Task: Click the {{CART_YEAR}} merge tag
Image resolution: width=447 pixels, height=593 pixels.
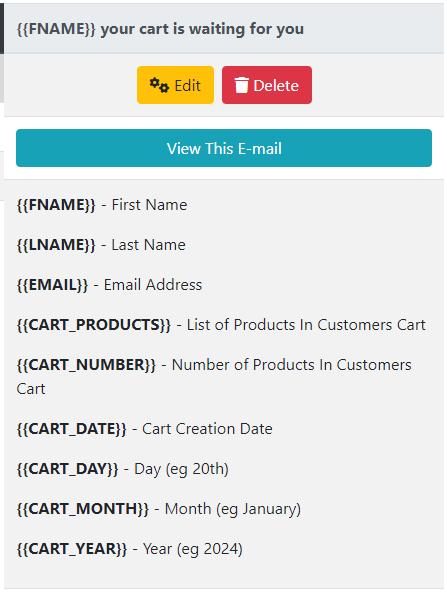Action: pyautogui.click(x=72, y=549)
